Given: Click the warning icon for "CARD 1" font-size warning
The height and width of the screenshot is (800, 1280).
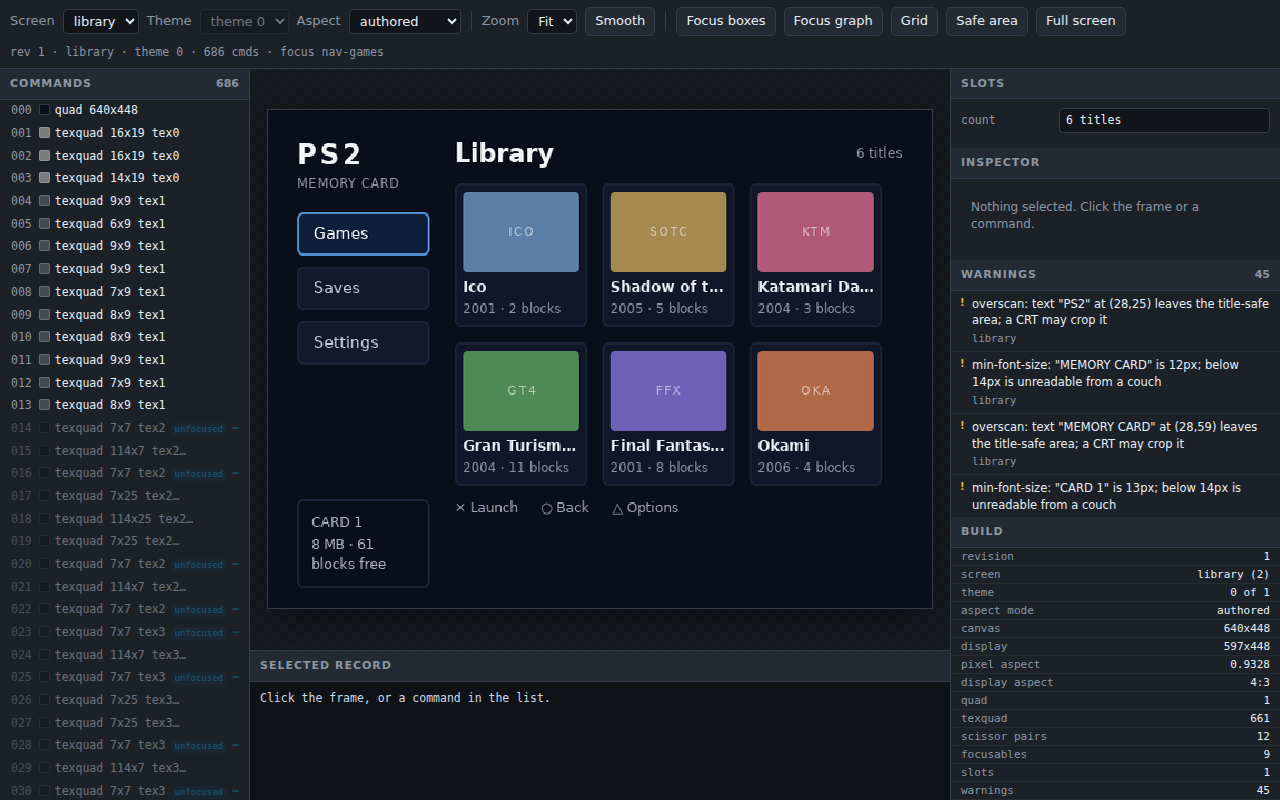Looking at the screenshot, I should click(963, 488).
